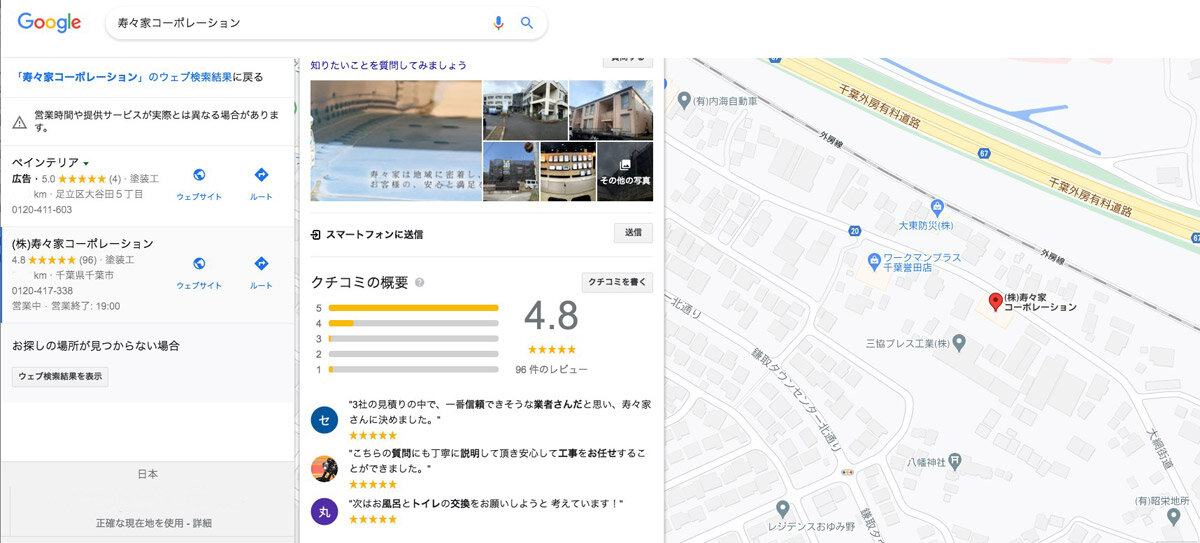Click (有)内海自動車 map marker
The height and width of the screenshot is (543, 1200).
coord(684,100)
